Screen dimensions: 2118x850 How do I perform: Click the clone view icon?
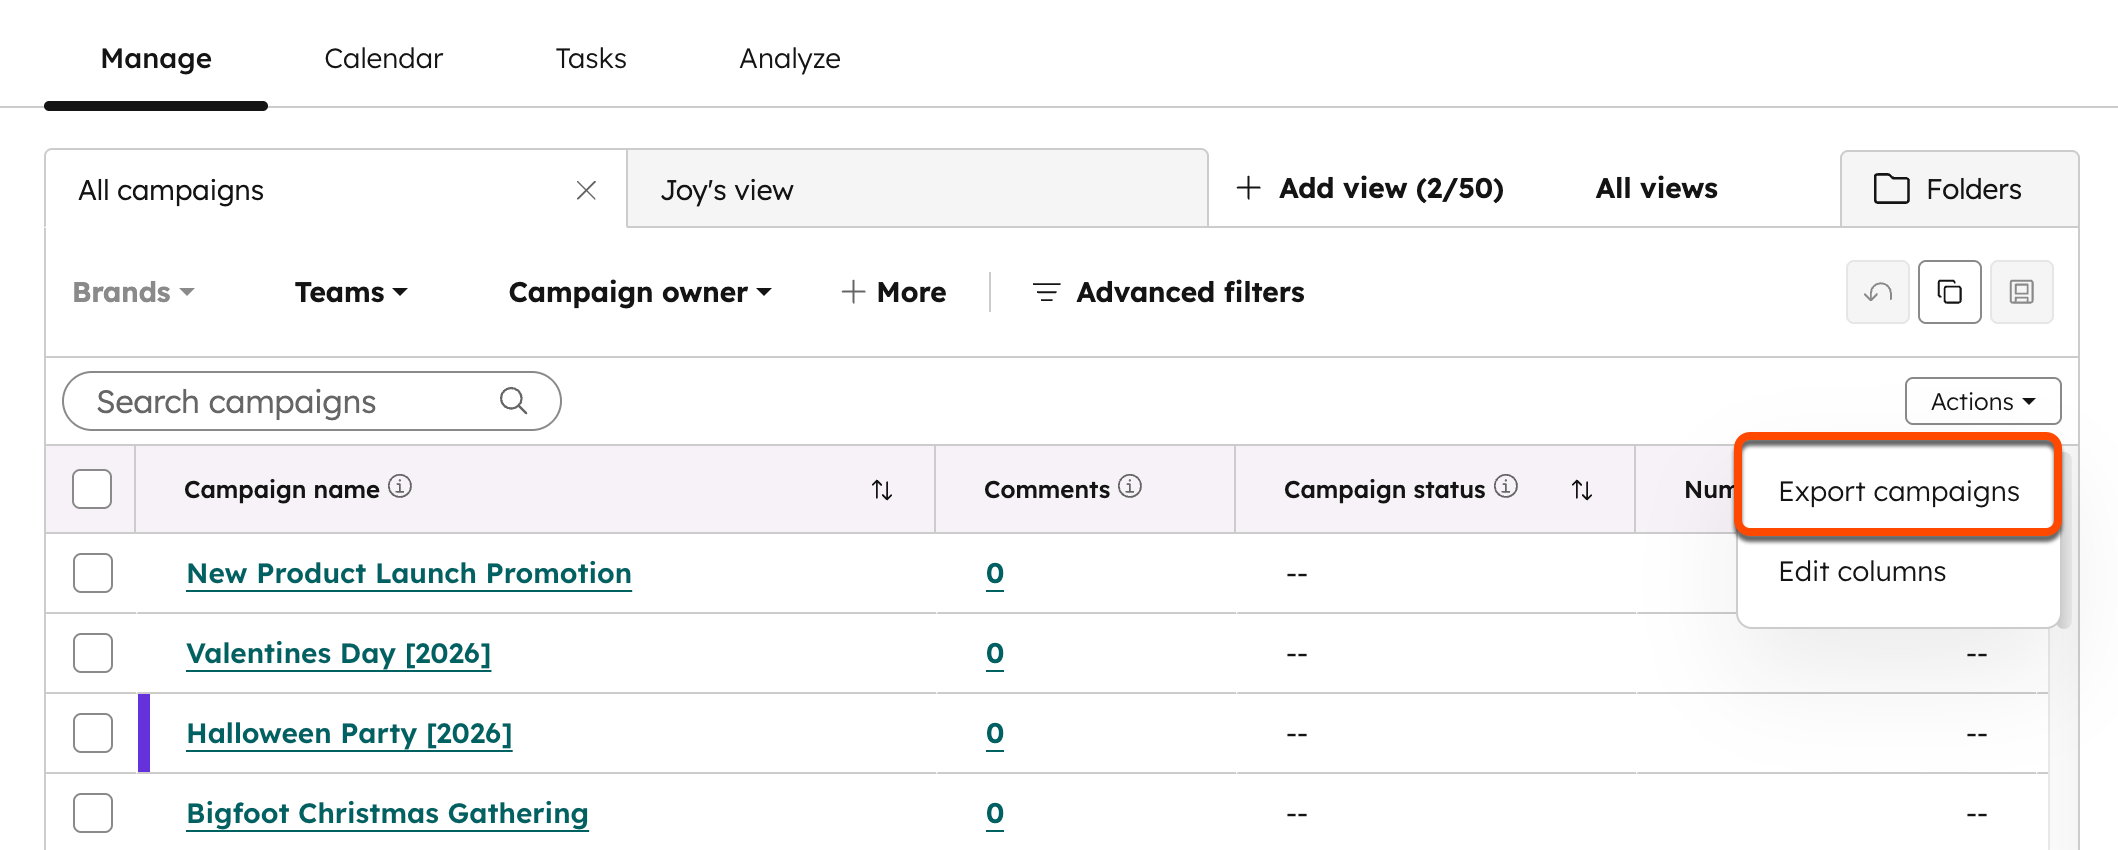(x=1949, y=292)
